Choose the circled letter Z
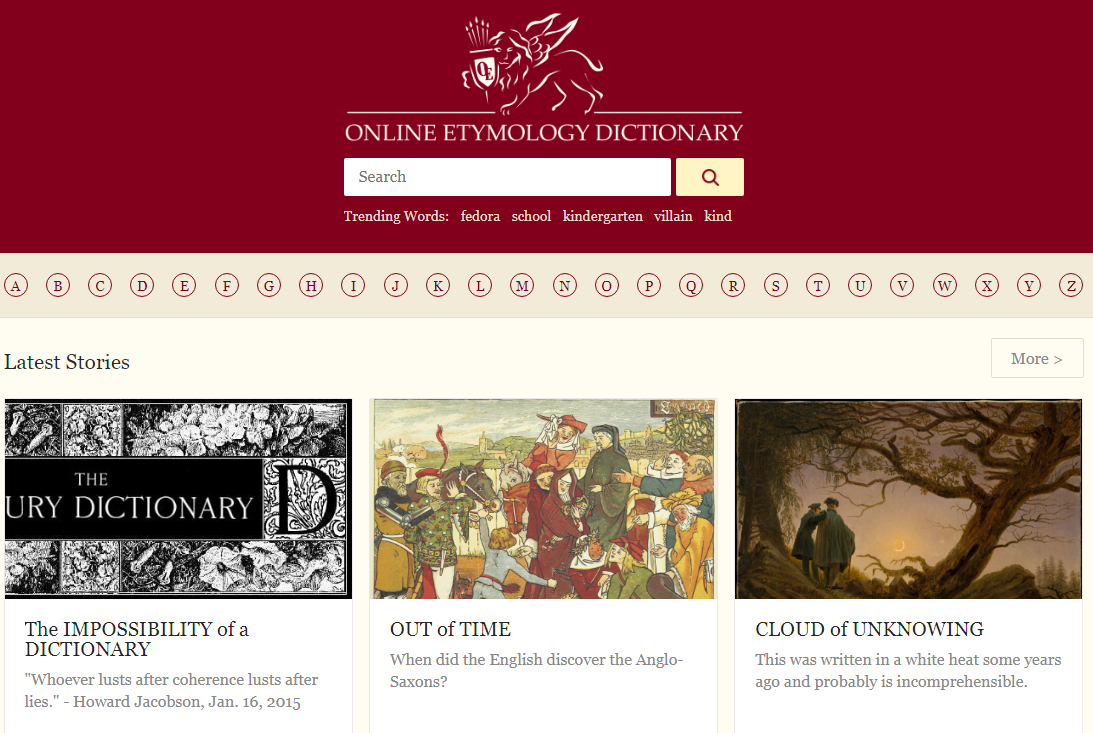 click(1071, 286)
